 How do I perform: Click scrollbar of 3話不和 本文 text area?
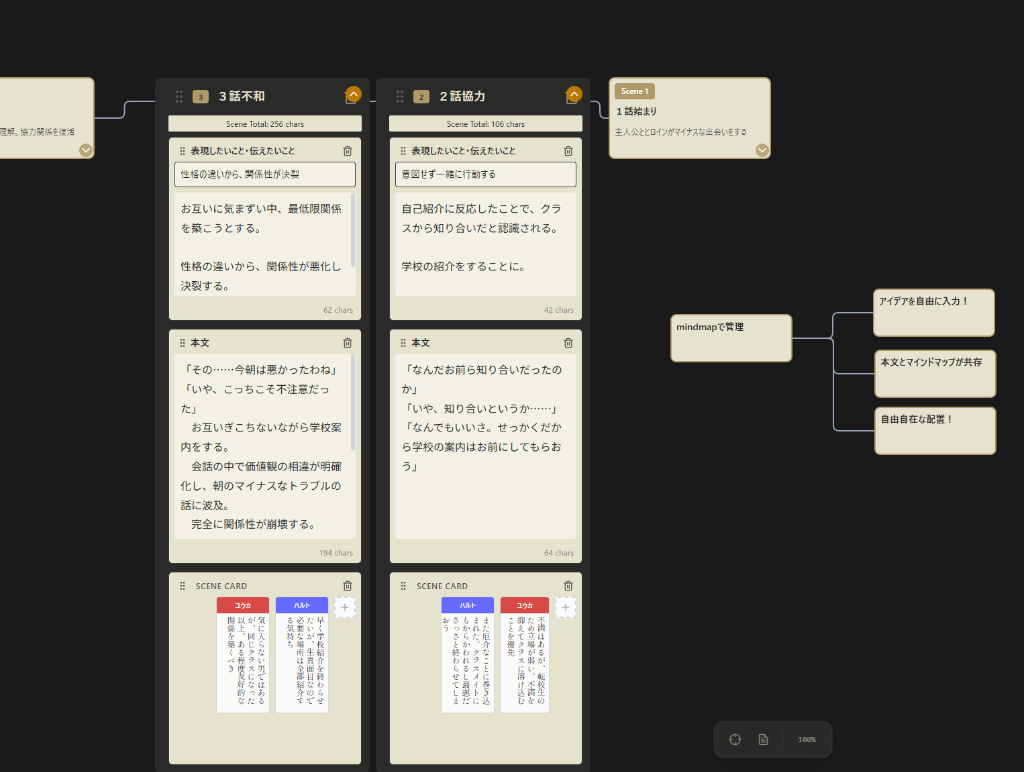click(x=353, y=403)
